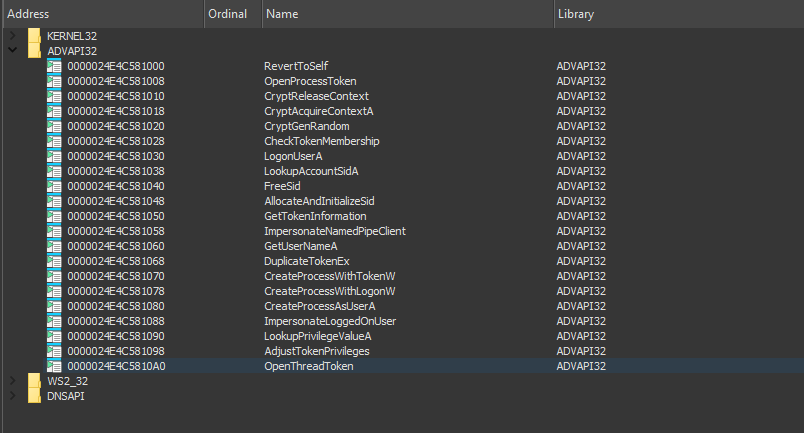Click the import icon at address 0000024E4C581040
Image resolution: width=804 pixels, height=433 pixels.
click(x=54, y=186)
